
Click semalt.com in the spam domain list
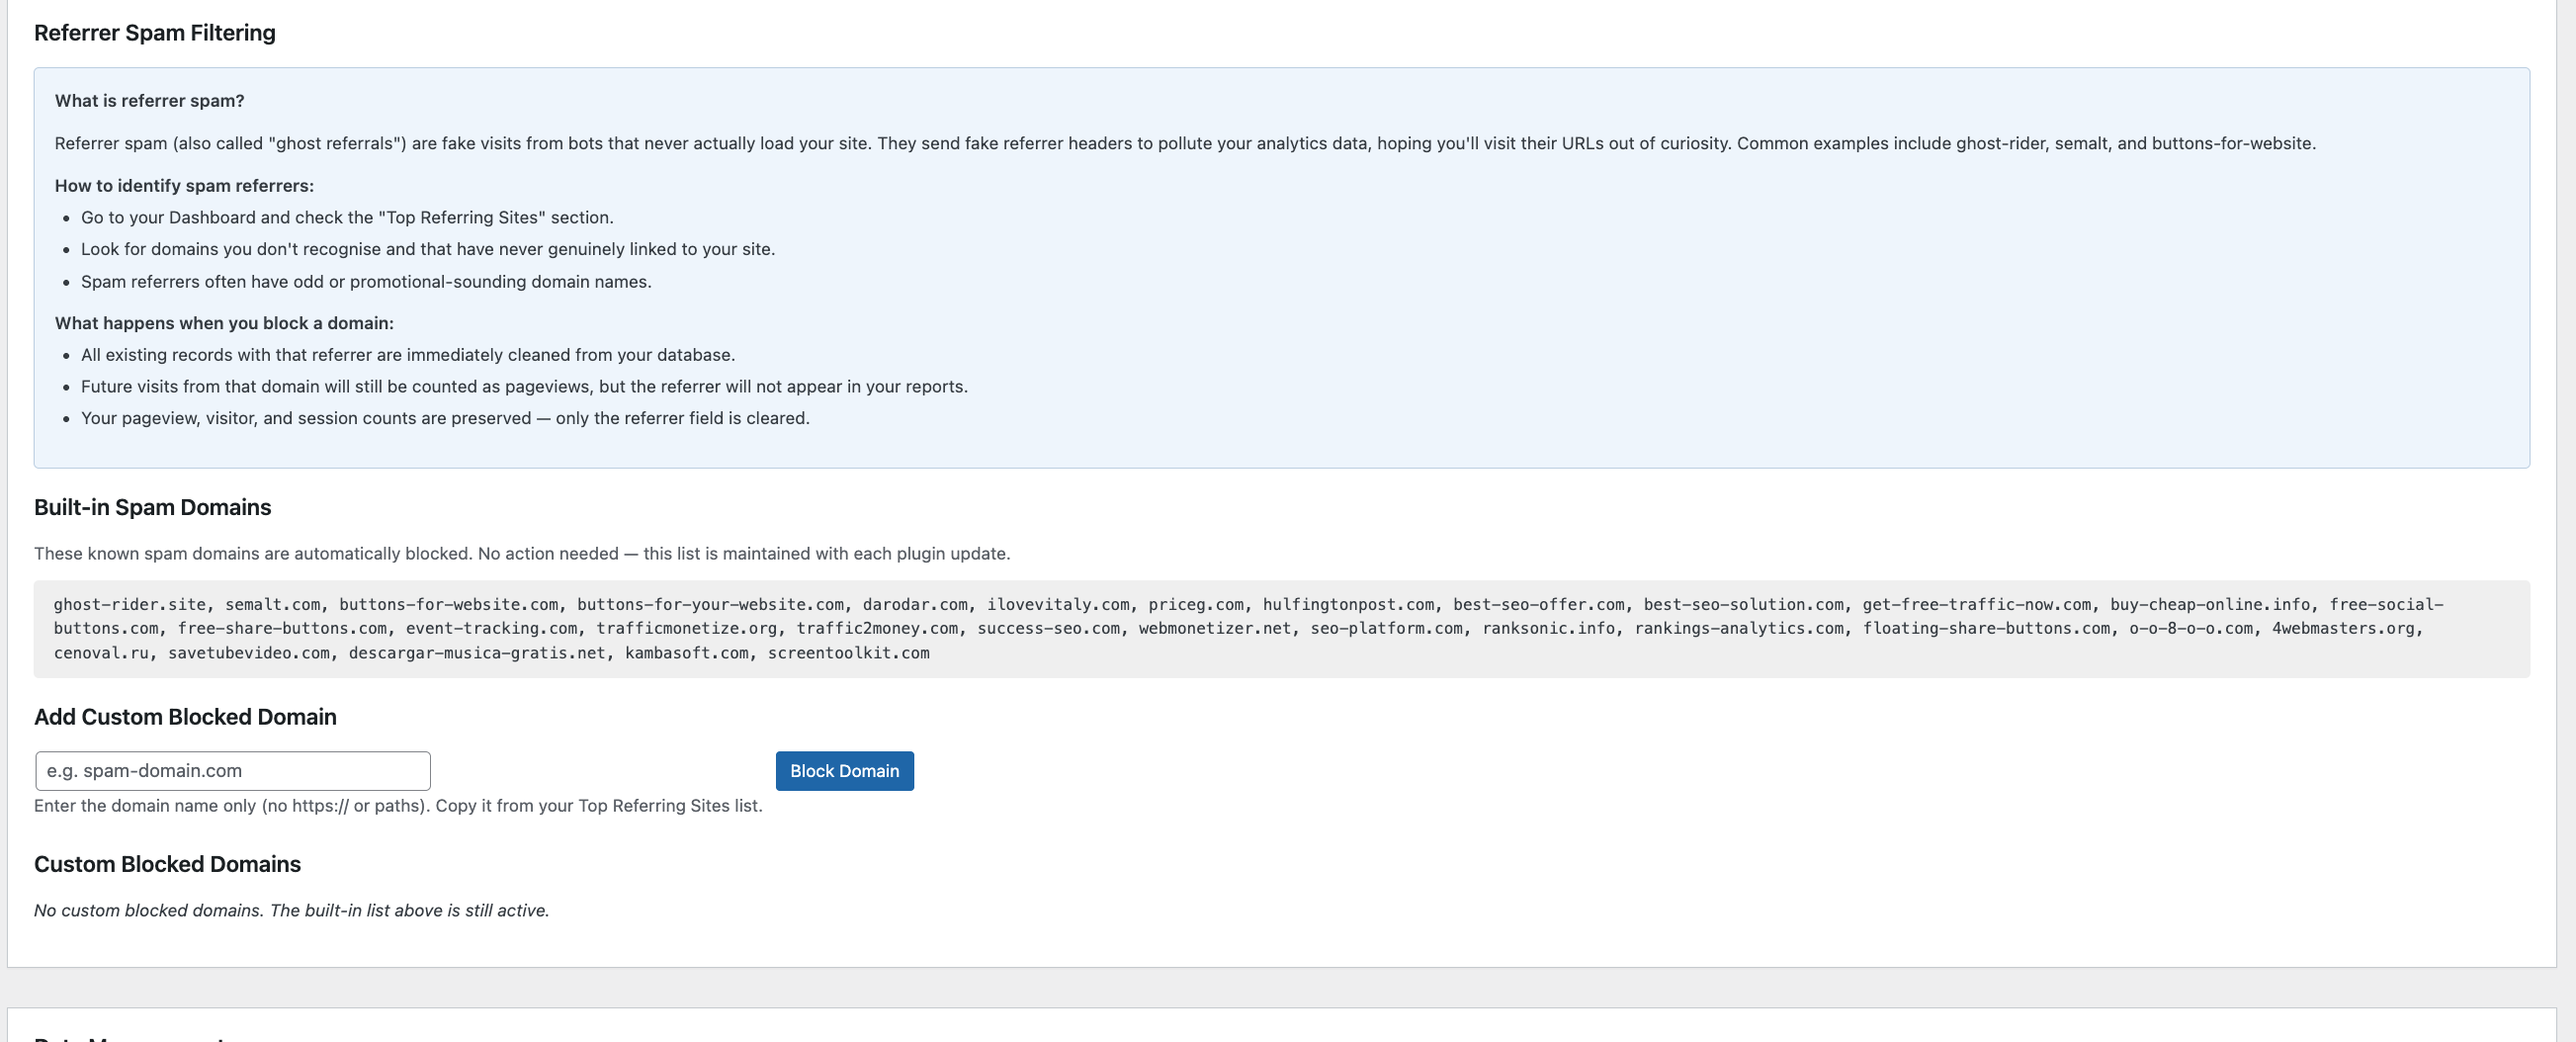272,605
